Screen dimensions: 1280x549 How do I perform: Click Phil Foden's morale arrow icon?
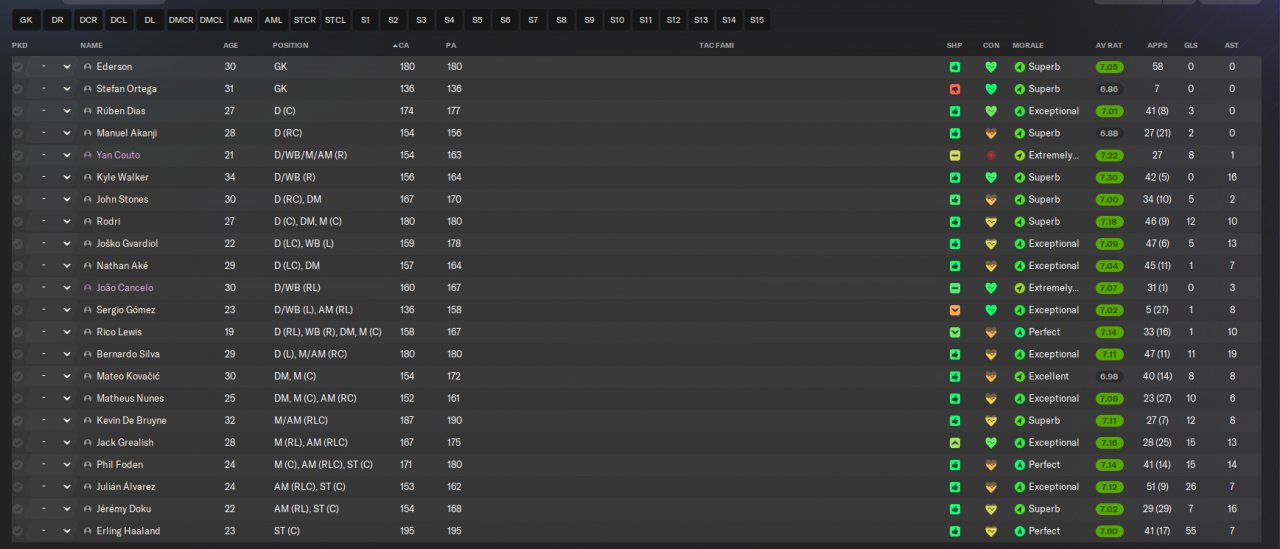[1019, 465]
